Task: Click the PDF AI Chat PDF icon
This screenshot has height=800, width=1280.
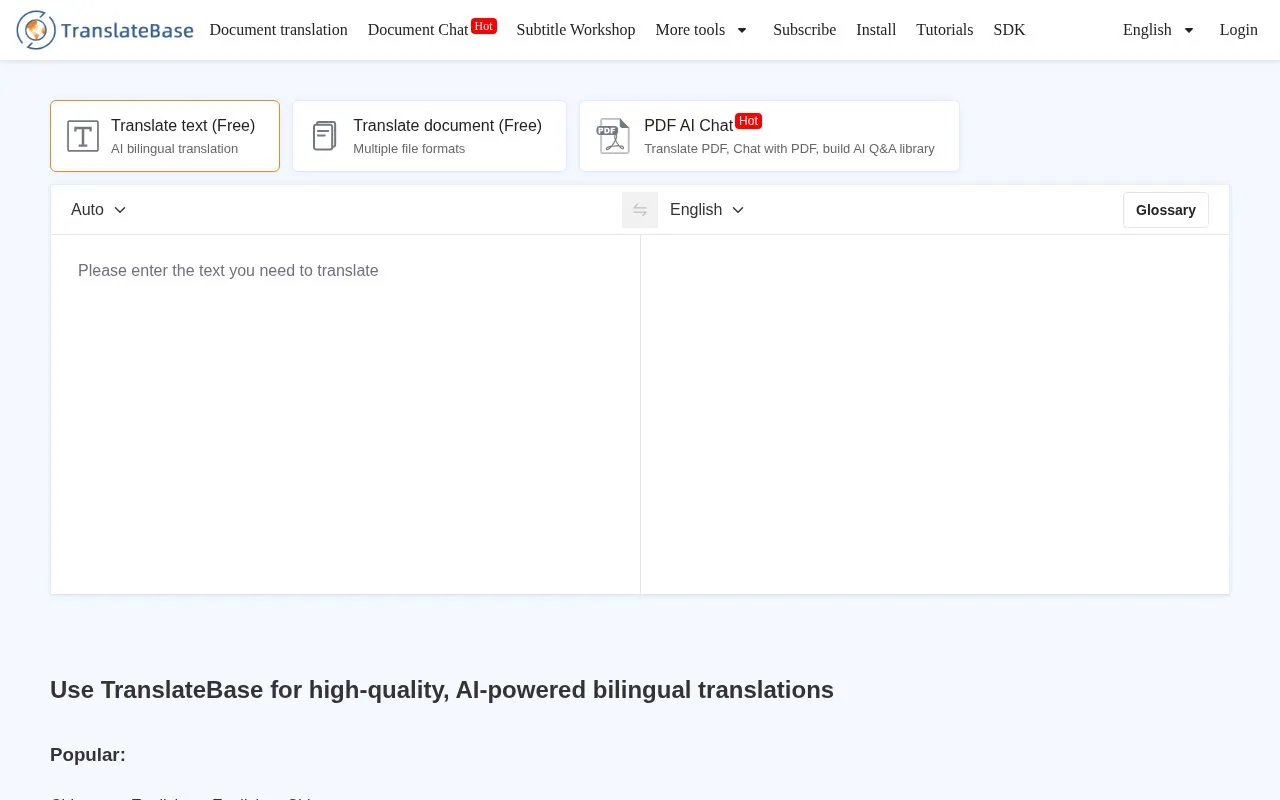Action: [x=613, y=136]
